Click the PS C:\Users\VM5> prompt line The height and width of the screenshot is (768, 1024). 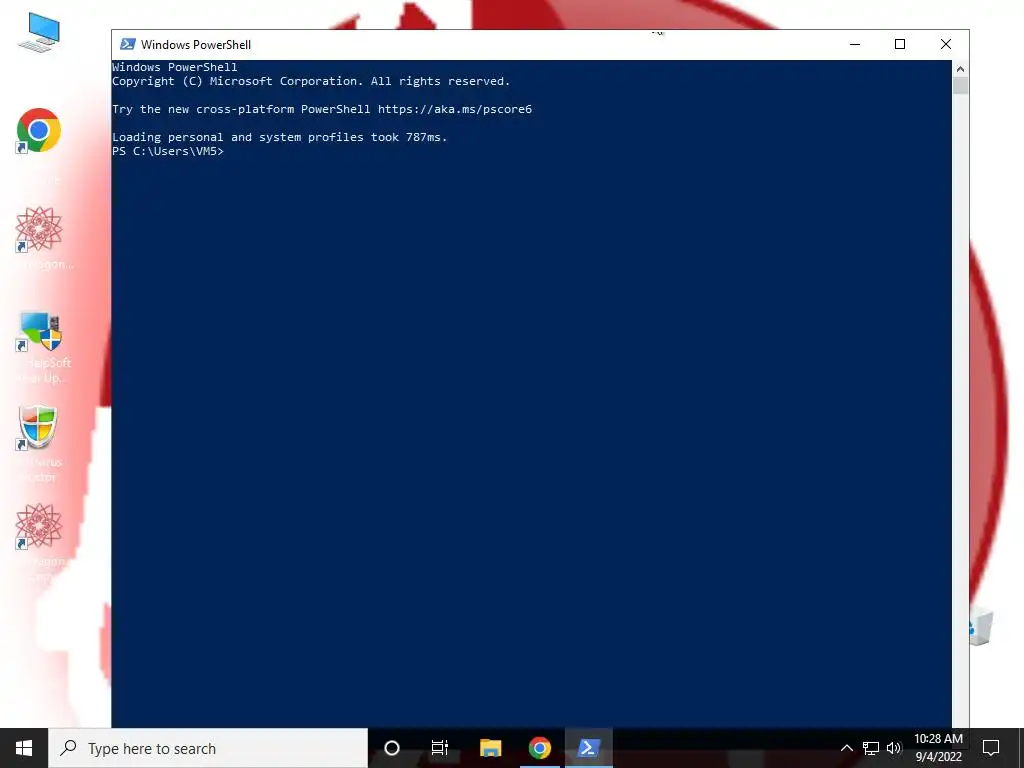168,152
